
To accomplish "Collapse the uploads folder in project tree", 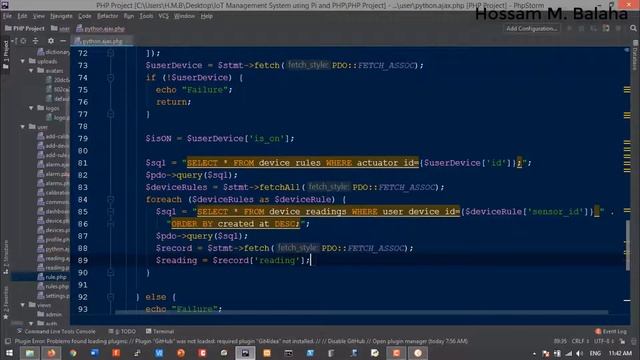I will [x=23, y=61].
